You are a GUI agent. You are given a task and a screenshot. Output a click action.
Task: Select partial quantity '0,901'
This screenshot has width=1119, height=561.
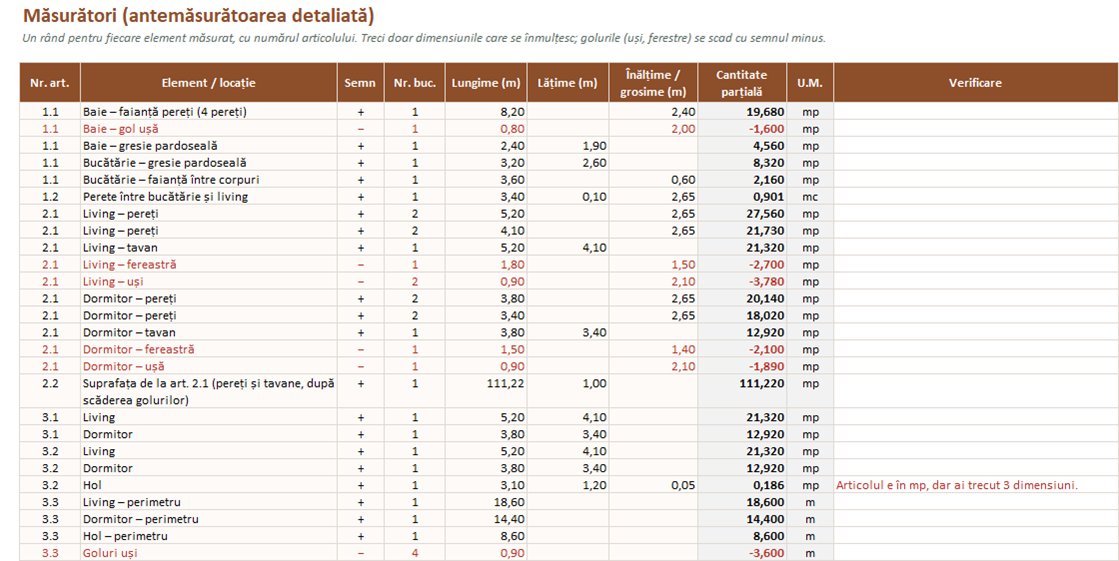742,197
